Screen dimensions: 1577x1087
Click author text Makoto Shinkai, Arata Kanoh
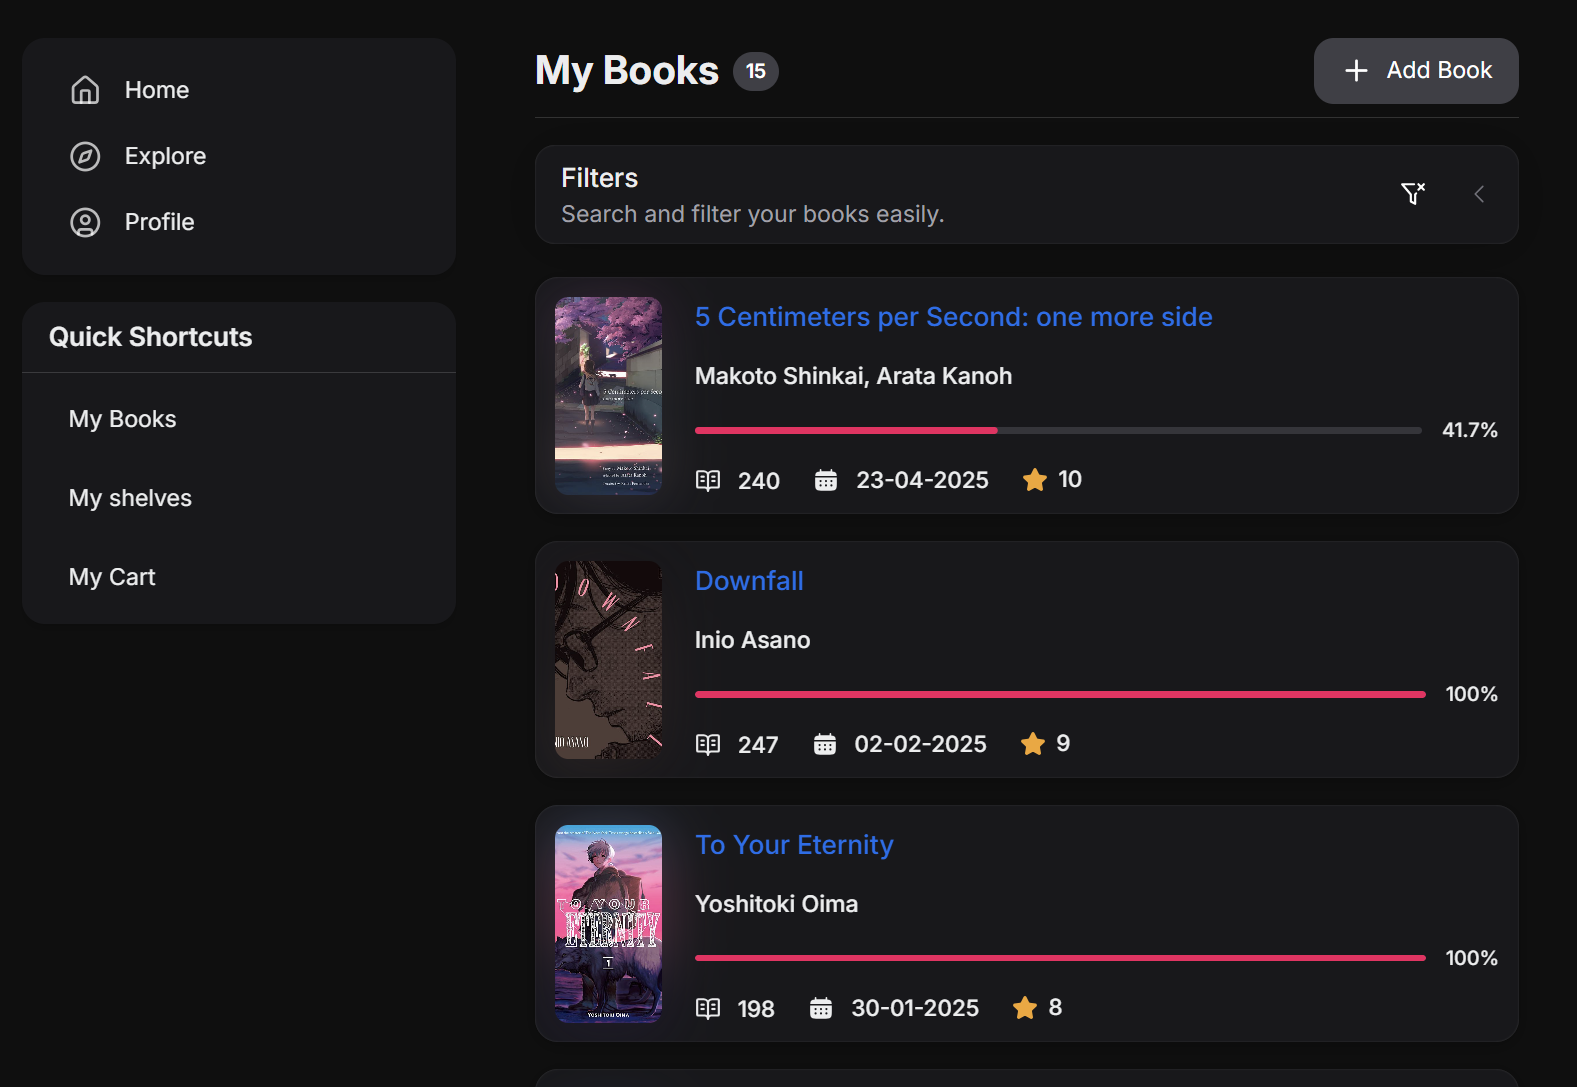(854, 376)
